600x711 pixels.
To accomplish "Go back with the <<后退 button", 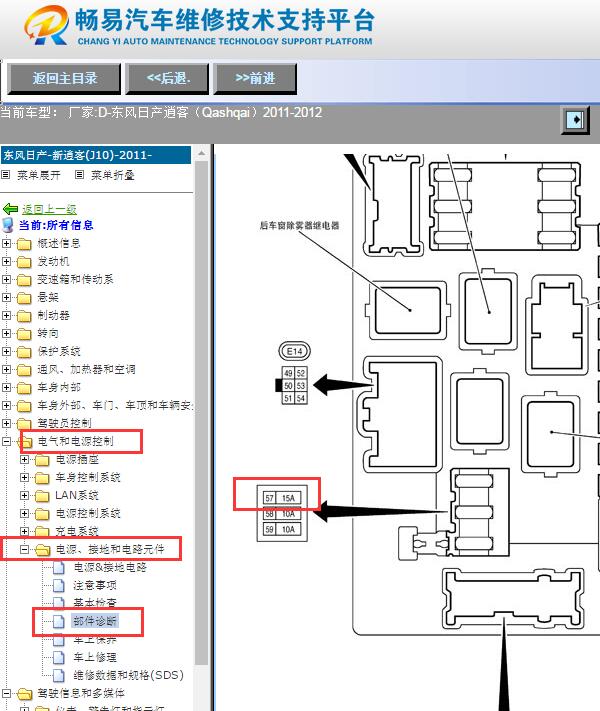I will pyautogui.click(x=167, y=78).
